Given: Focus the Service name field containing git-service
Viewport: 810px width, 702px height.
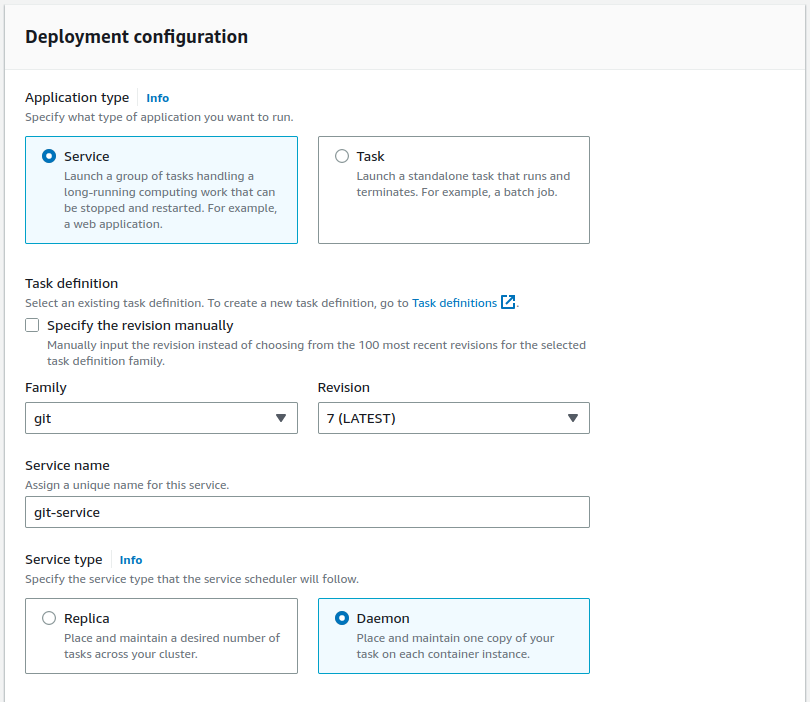Looking at the screenshot, I should pos(306,512).
